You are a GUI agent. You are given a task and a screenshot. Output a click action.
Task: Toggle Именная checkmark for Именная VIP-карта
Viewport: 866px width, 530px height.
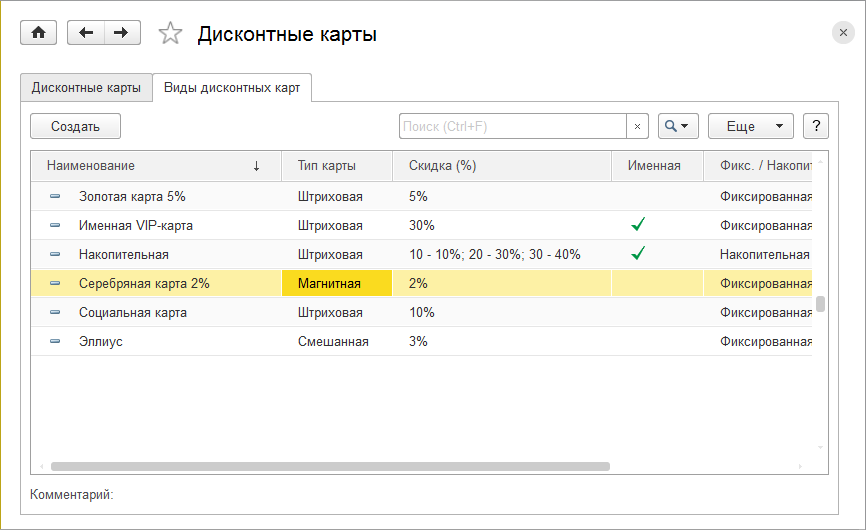(638, 226)
